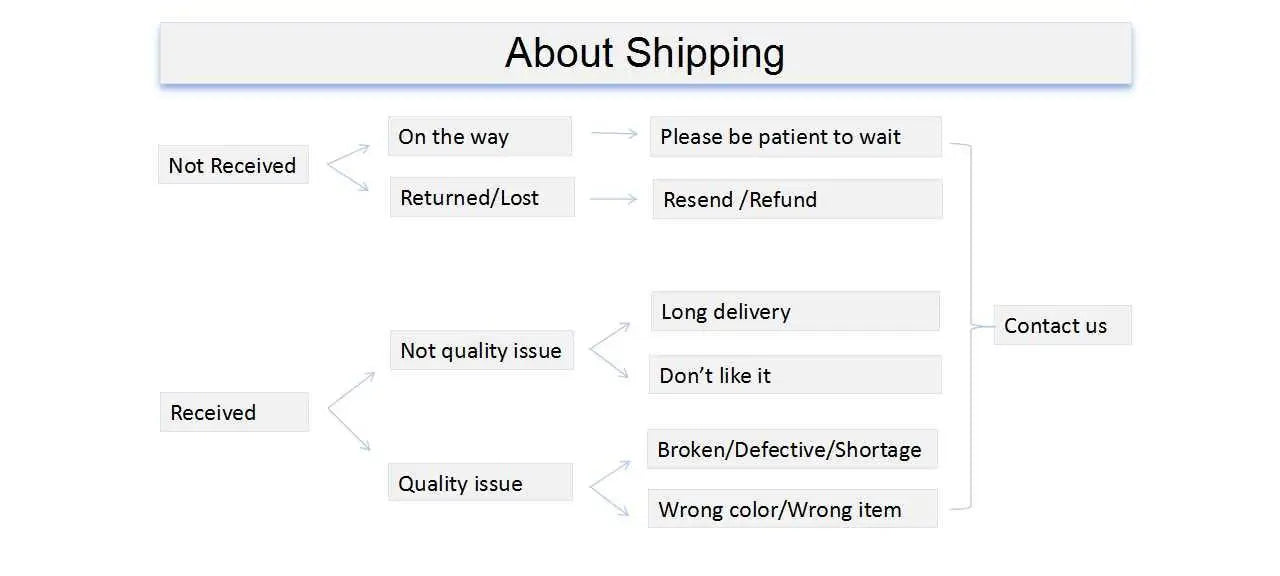Select the Not Received box
1280x576 pixels.
tap(233, 165)
